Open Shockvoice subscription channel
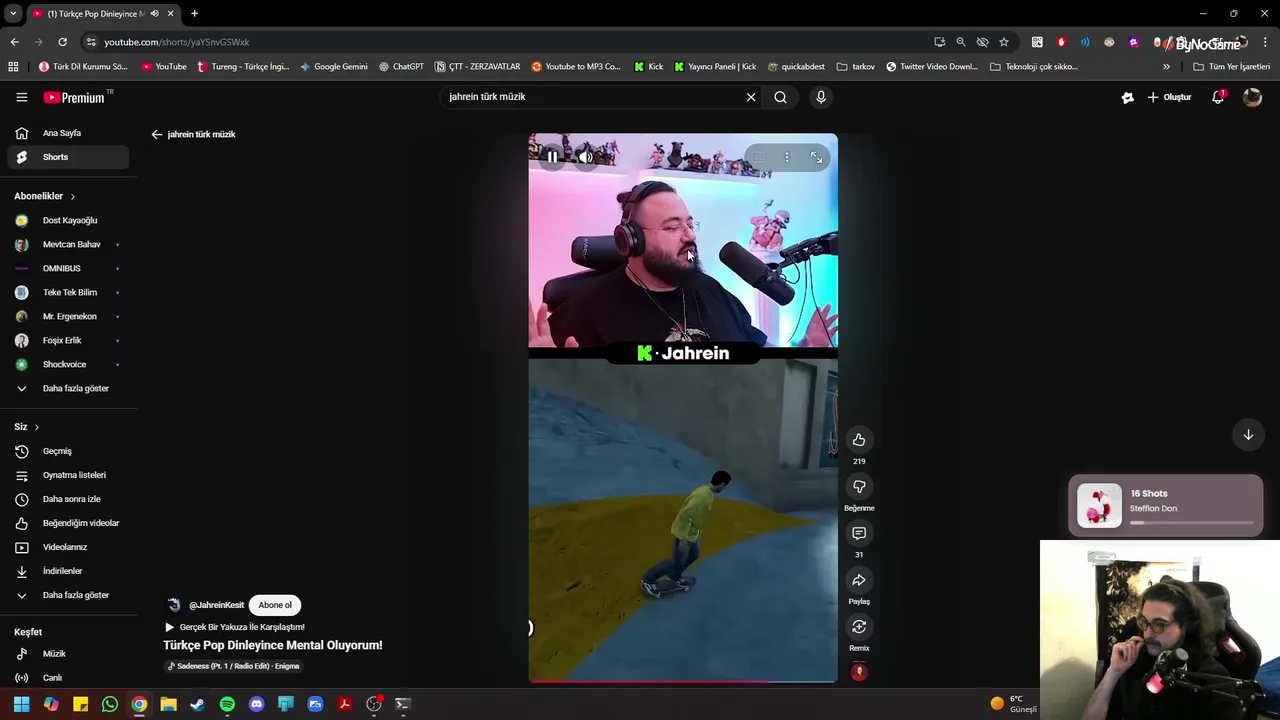1280x720 pixels. click(x=68, y=364)
